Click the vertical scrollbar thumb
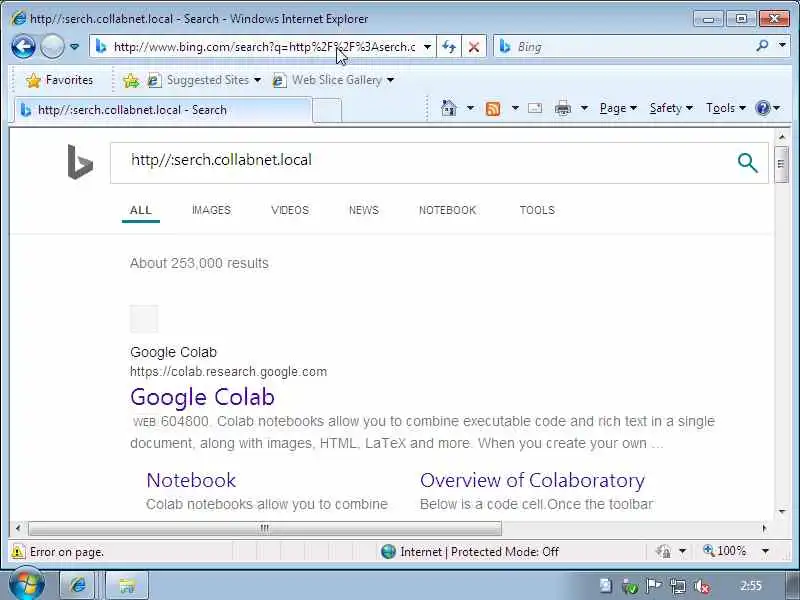The height and width of the screenshot is (600, 800). (x=781, y=164)
